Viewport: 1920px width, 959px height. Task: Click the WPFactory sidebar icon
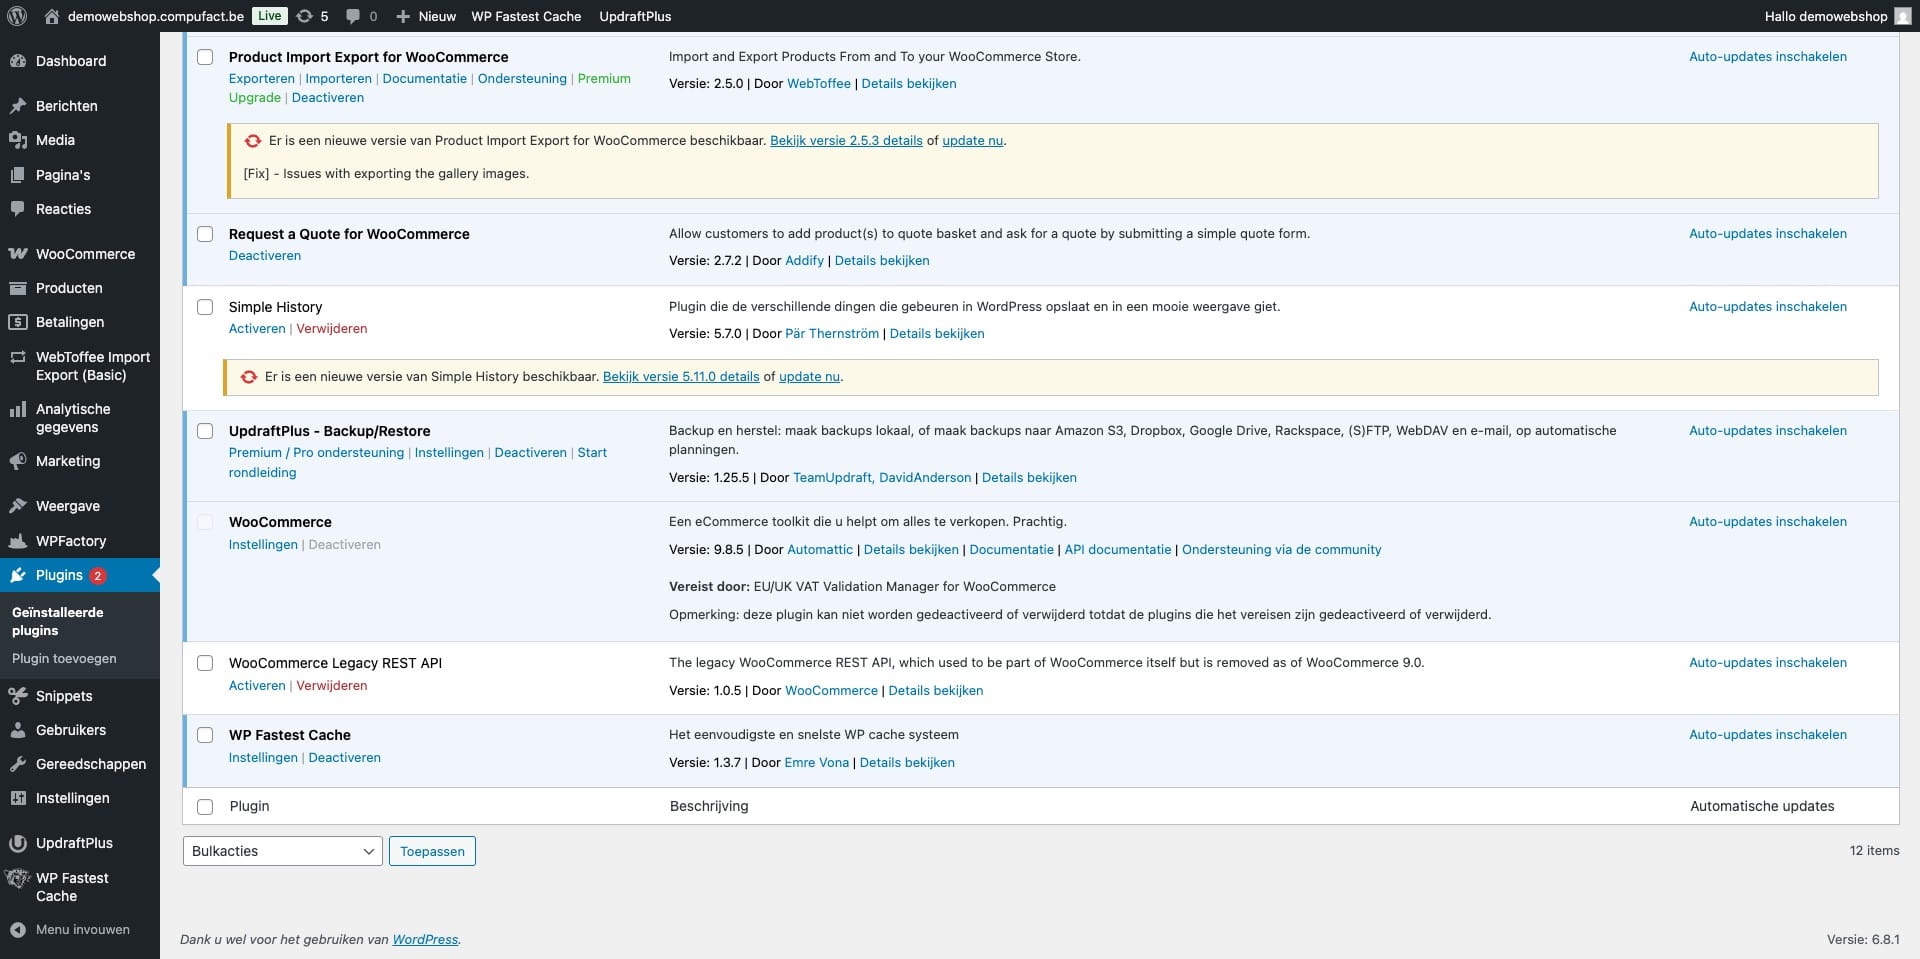pyautogui.click(x=18, y=541)
